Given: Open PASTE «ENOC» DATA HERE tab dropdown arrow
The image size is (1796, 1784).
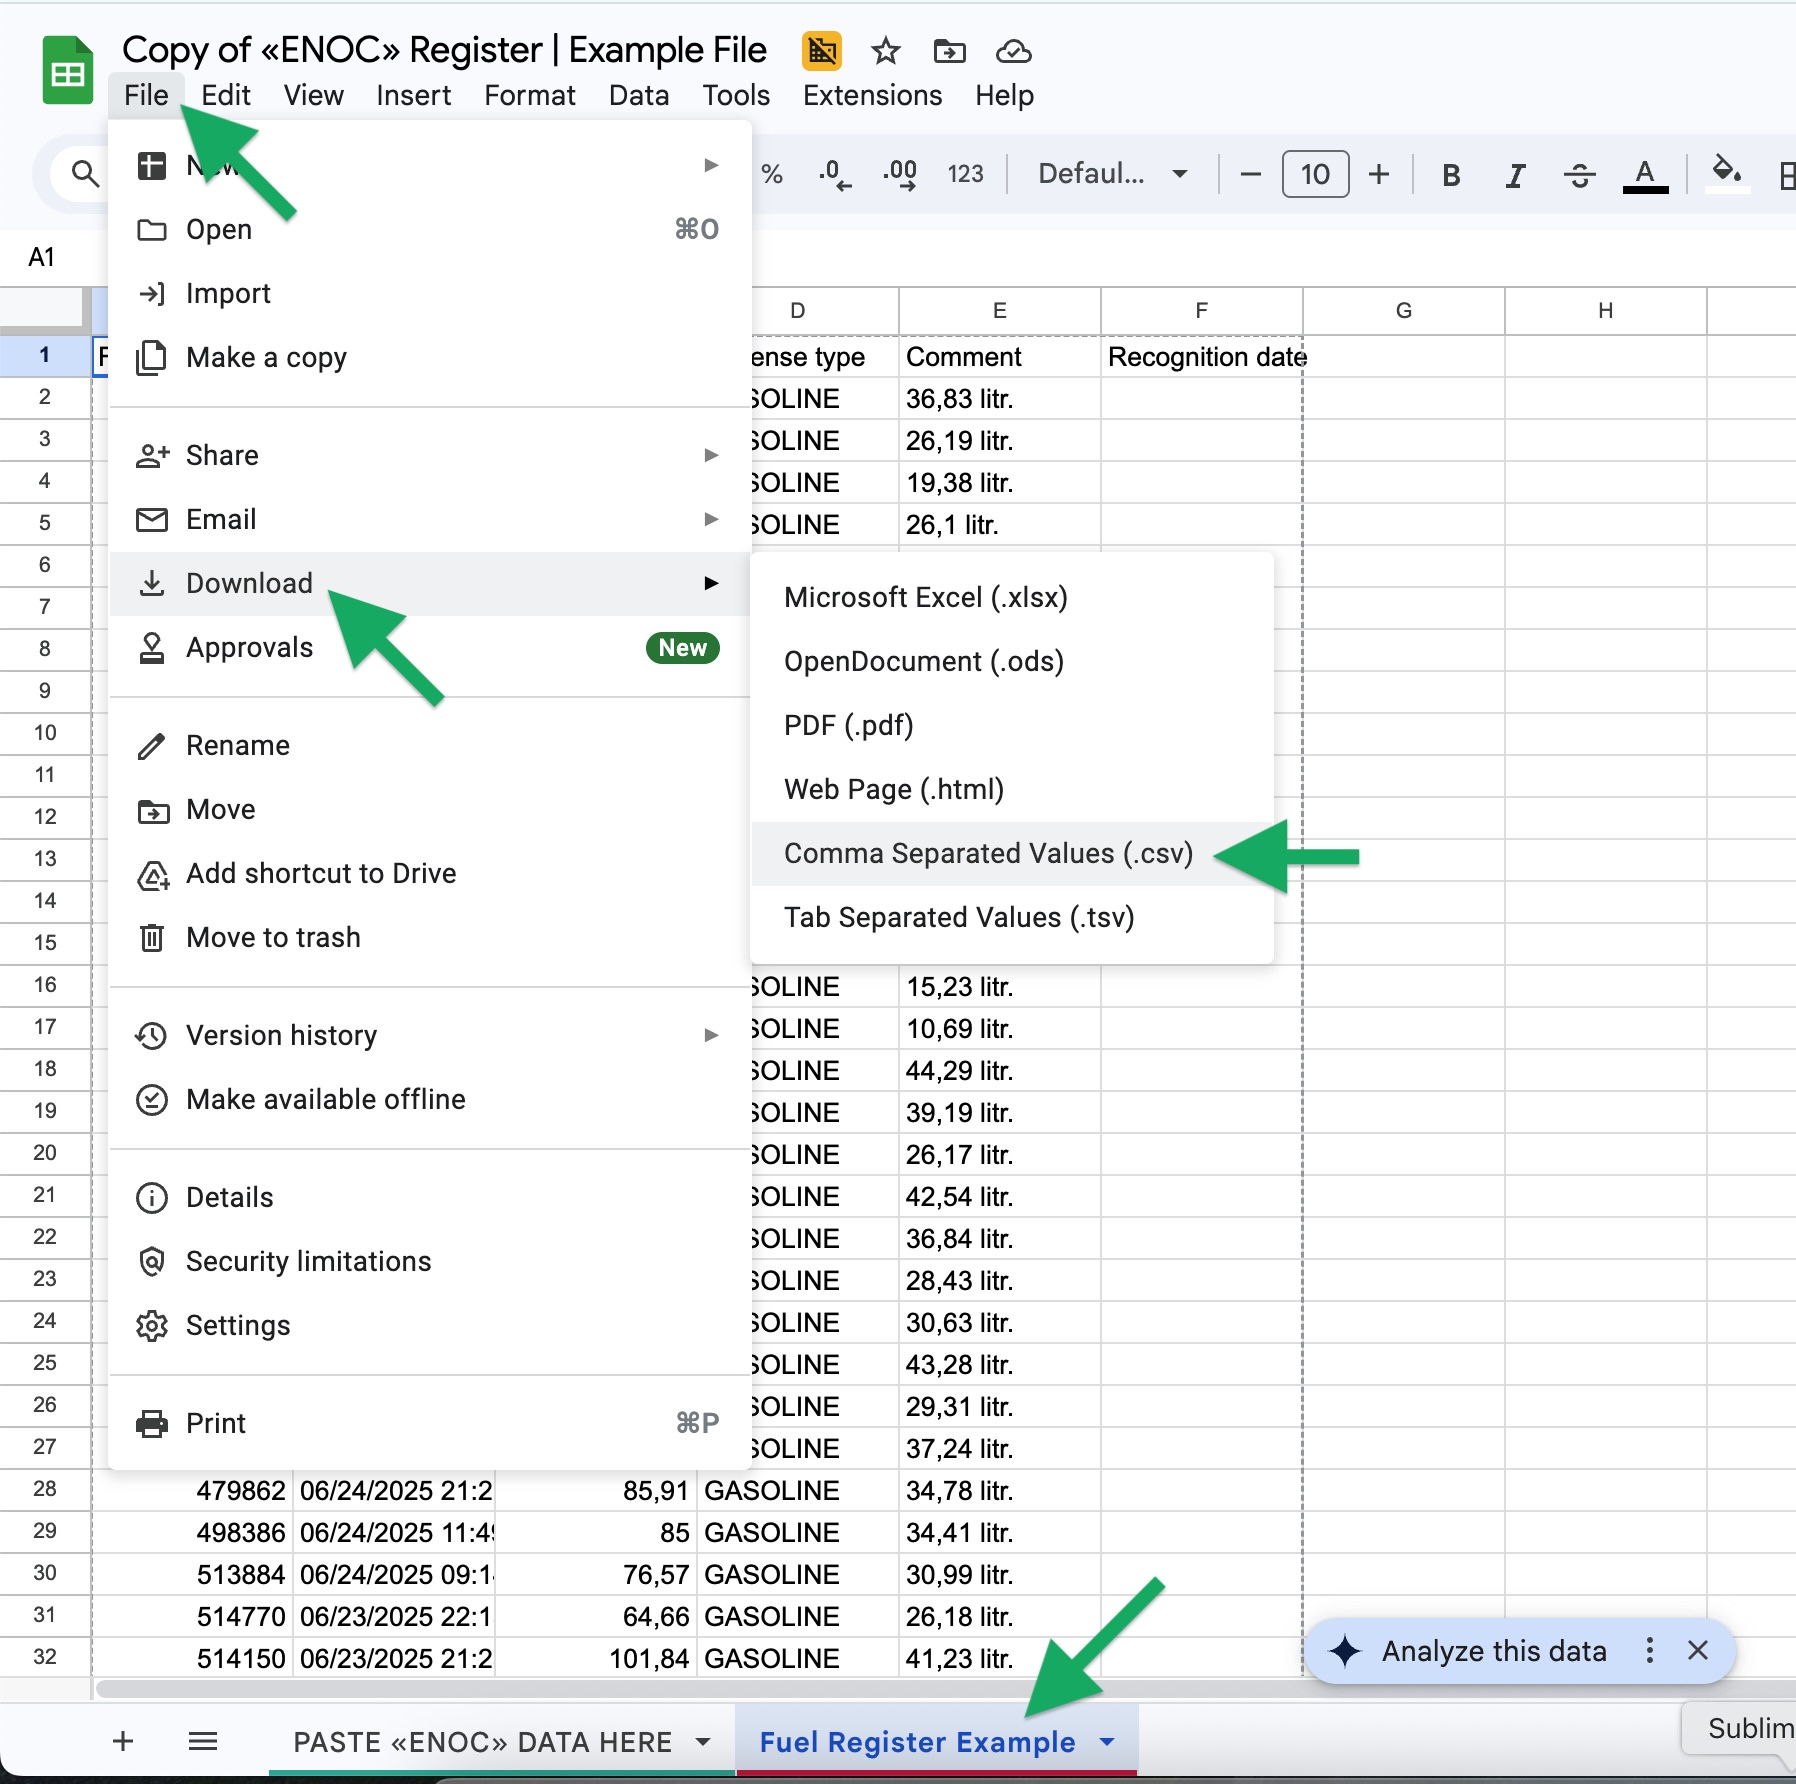Looking at the screenshot, I should click(x=704, y=1742).
